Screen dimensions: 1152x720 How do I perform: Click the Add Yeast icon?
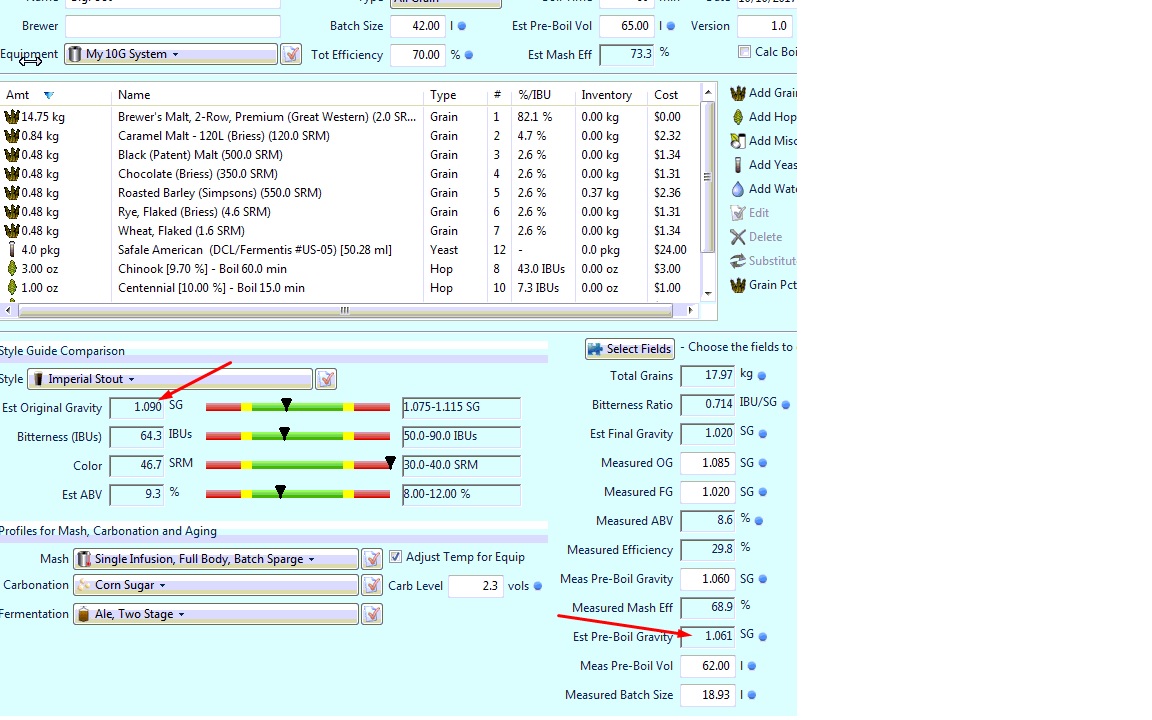(738, 165)
